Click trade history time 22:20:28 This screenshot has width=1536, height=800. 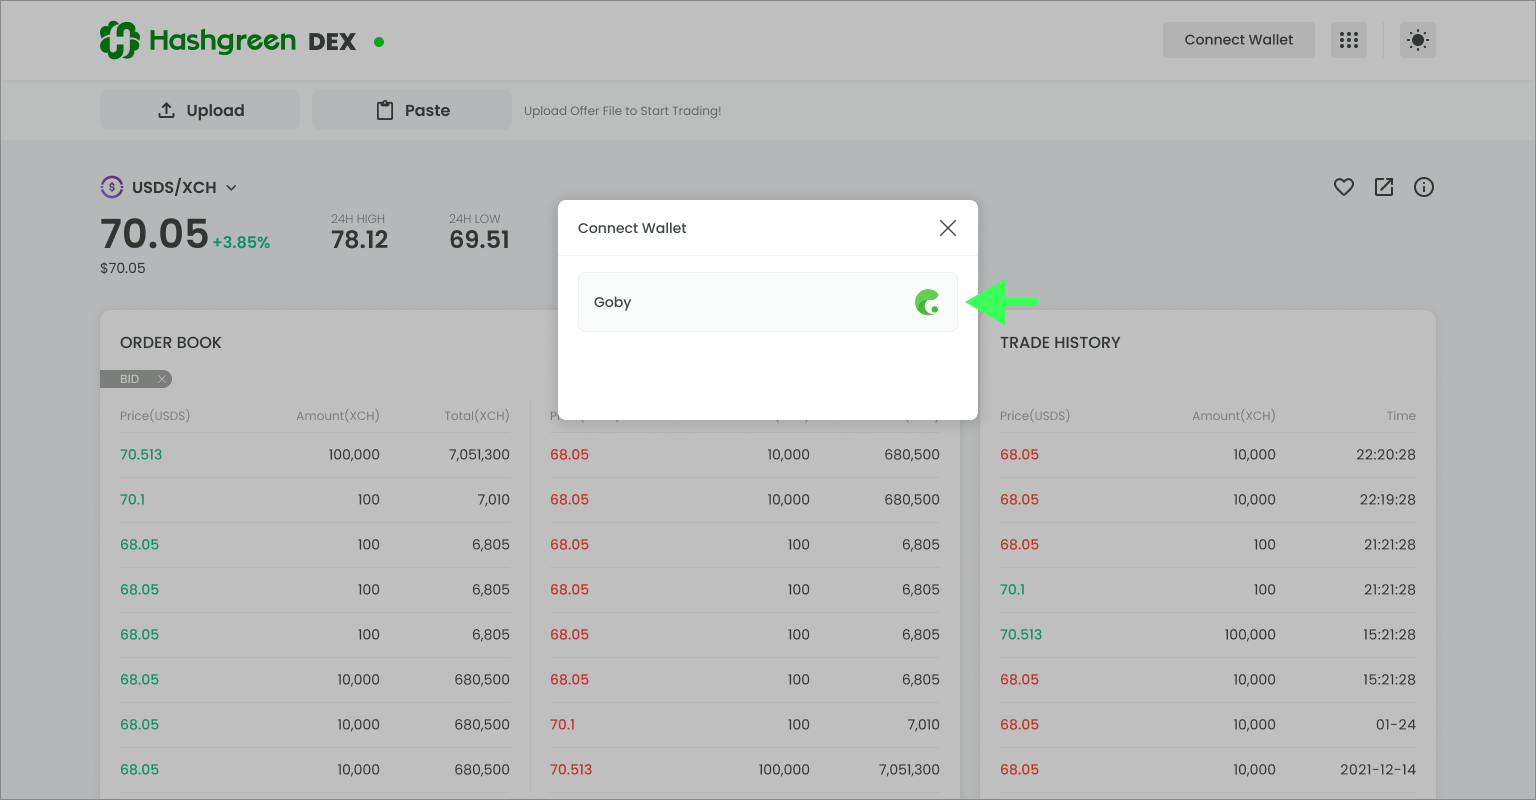[x=1386, y=454]
